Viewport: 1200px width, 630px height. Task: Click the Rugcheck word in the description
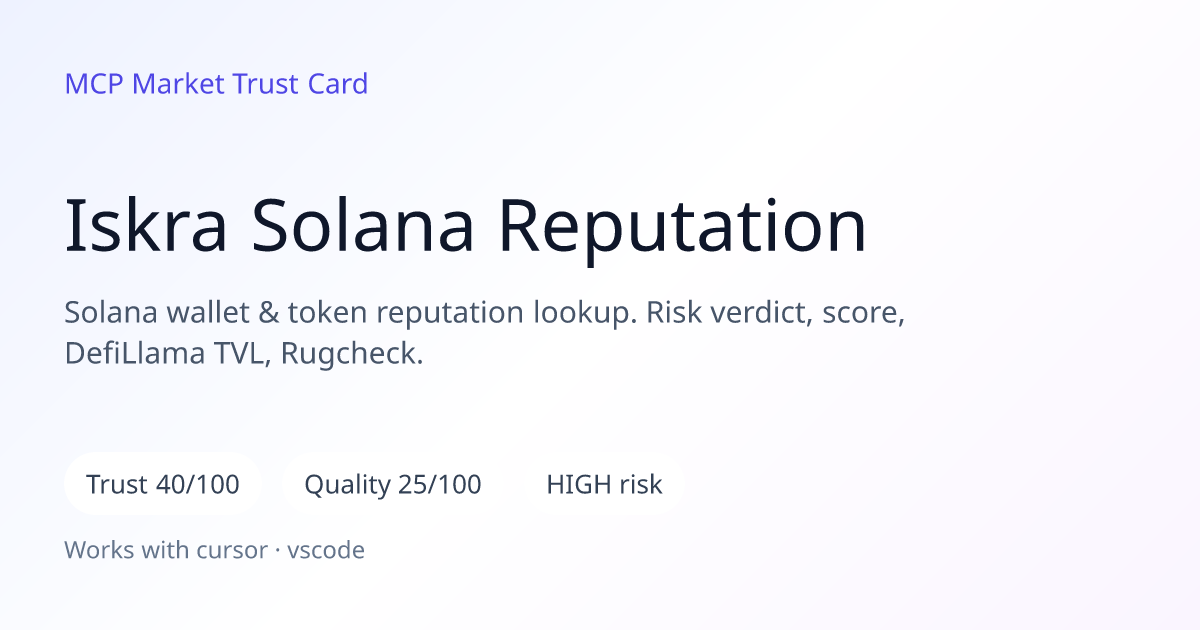pyautogui.click(x=352, y=354)
